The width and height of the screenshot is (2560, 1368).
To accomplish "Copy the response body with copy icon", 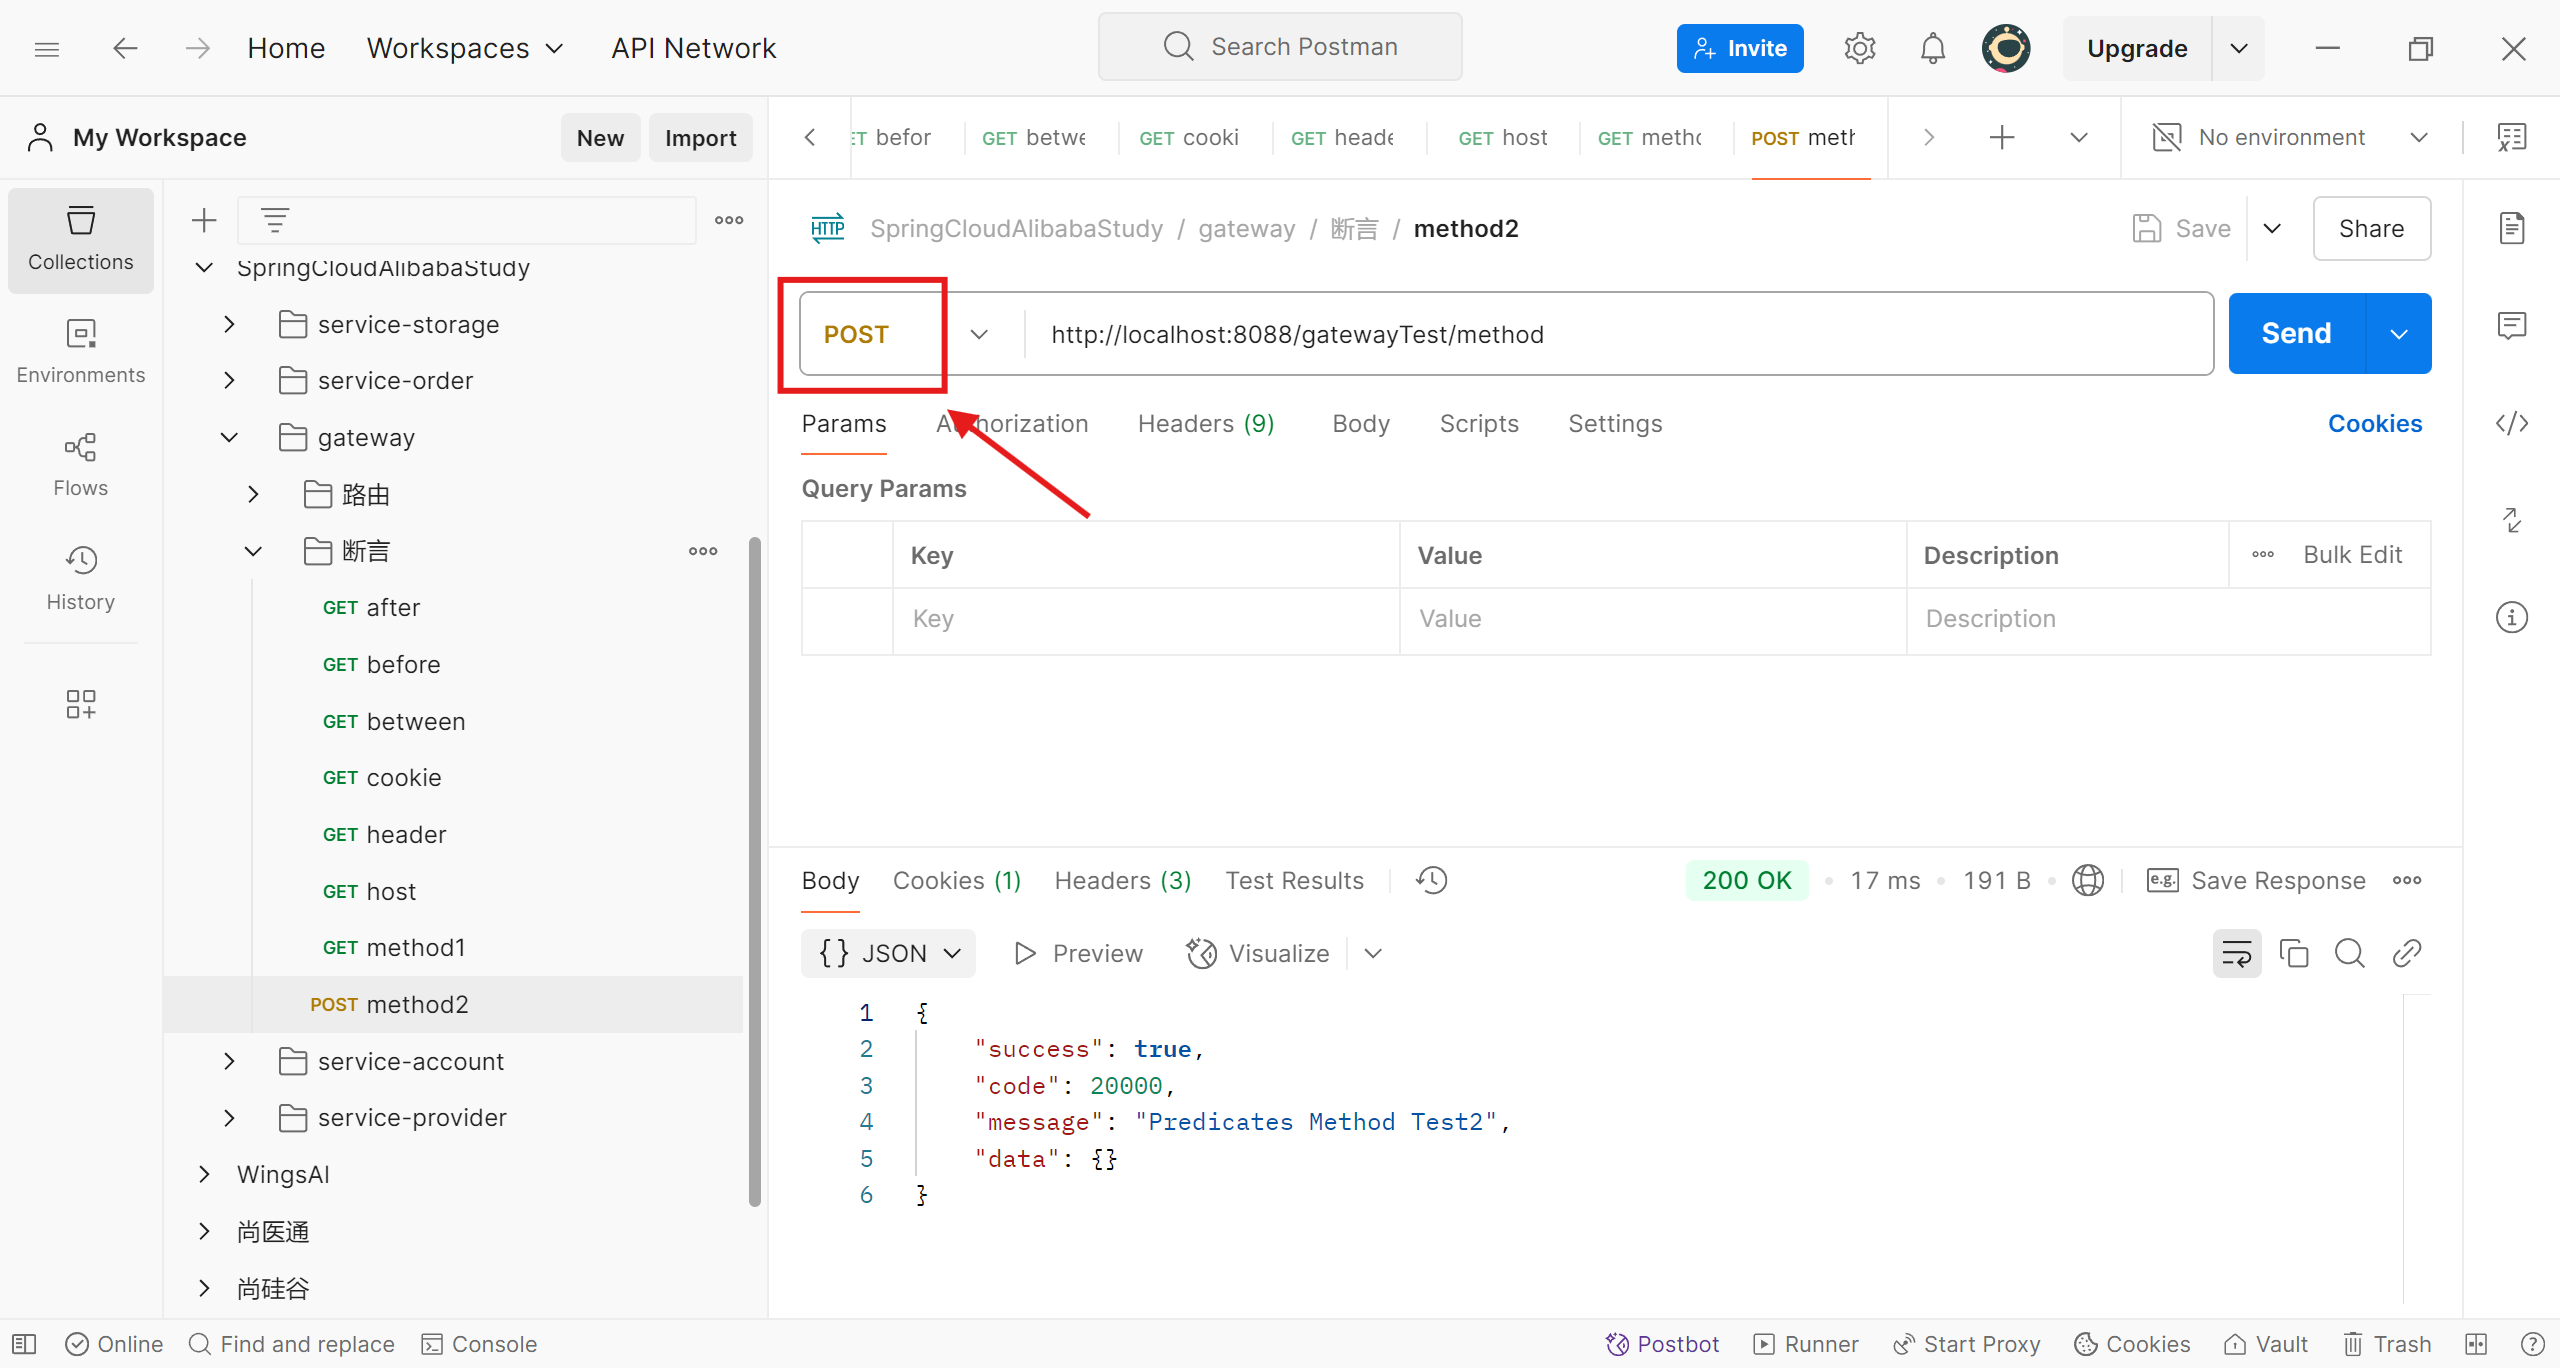I will [x=2293, y=953].
